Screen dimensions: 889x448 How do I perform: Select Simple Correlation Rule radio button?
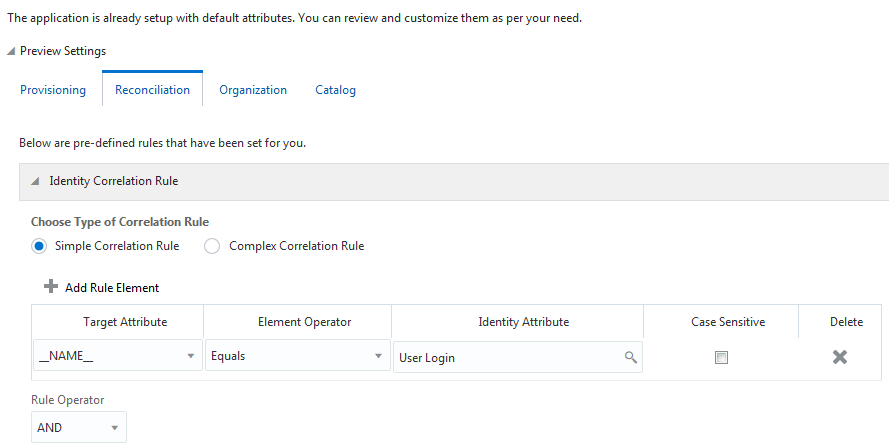pyautogui.click(x=40, y=246)
